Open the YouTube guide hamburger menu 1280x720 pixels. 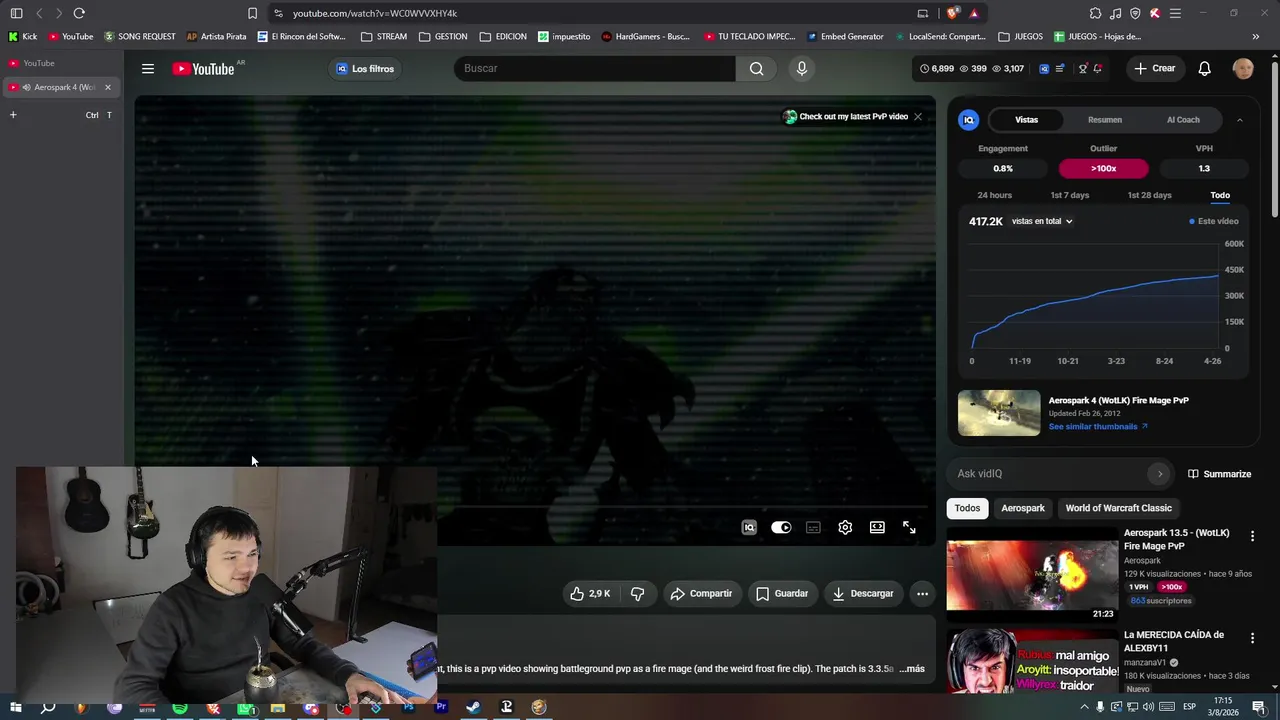click(x=148, y=69)
